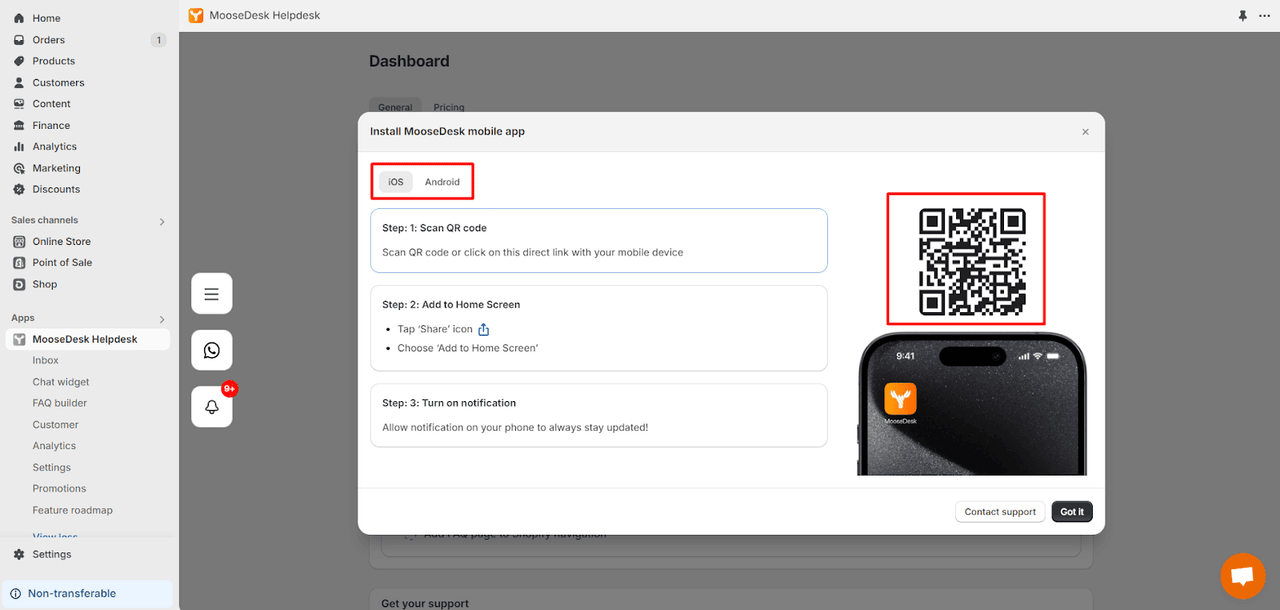This screenshot has height=610, width=1280.
Task: Click the MooseDesk app icon on phone mockup
Action: pyautogui.click(x=900, y=399)
